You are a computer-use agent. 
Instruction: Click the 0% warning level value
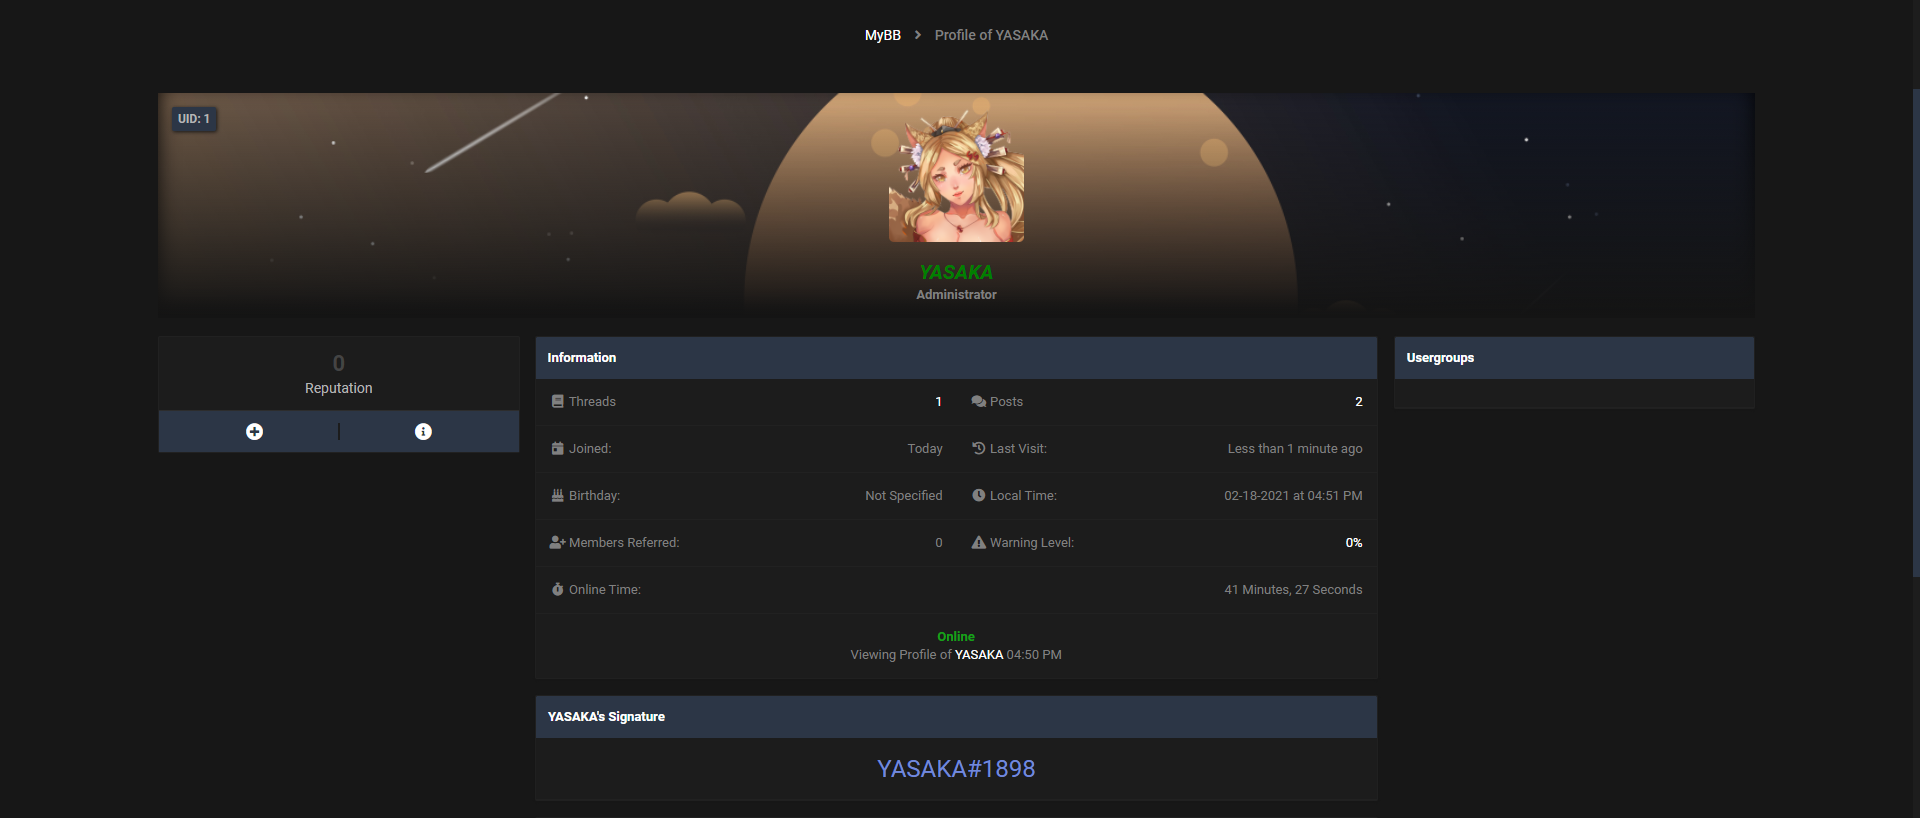1354,542
